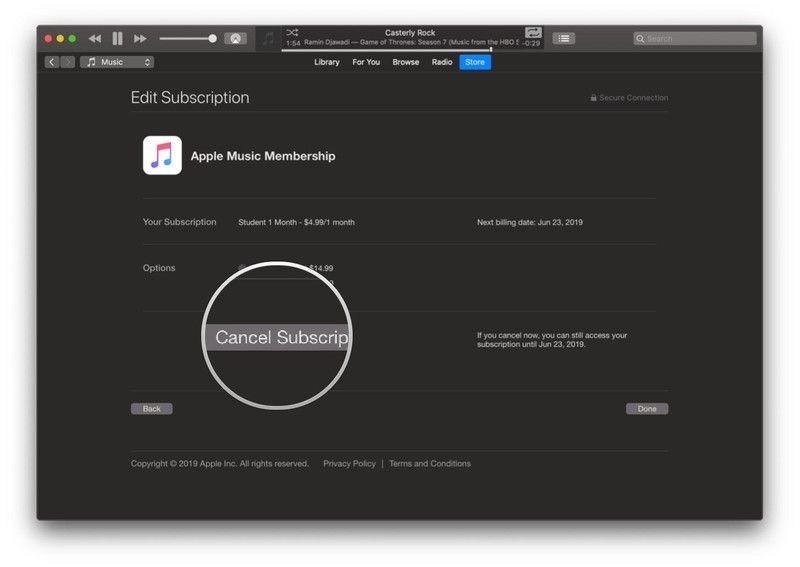
Task: Click the Search field
Action: 694,38
